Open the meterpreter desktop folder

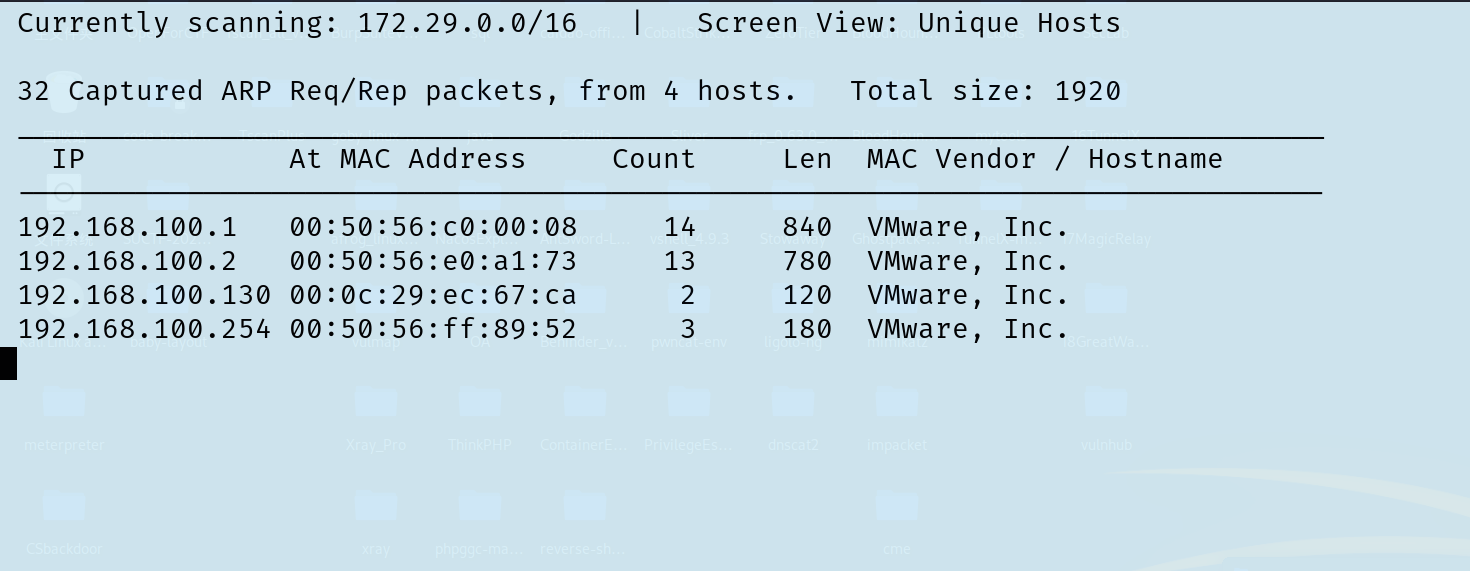point(64,415)
